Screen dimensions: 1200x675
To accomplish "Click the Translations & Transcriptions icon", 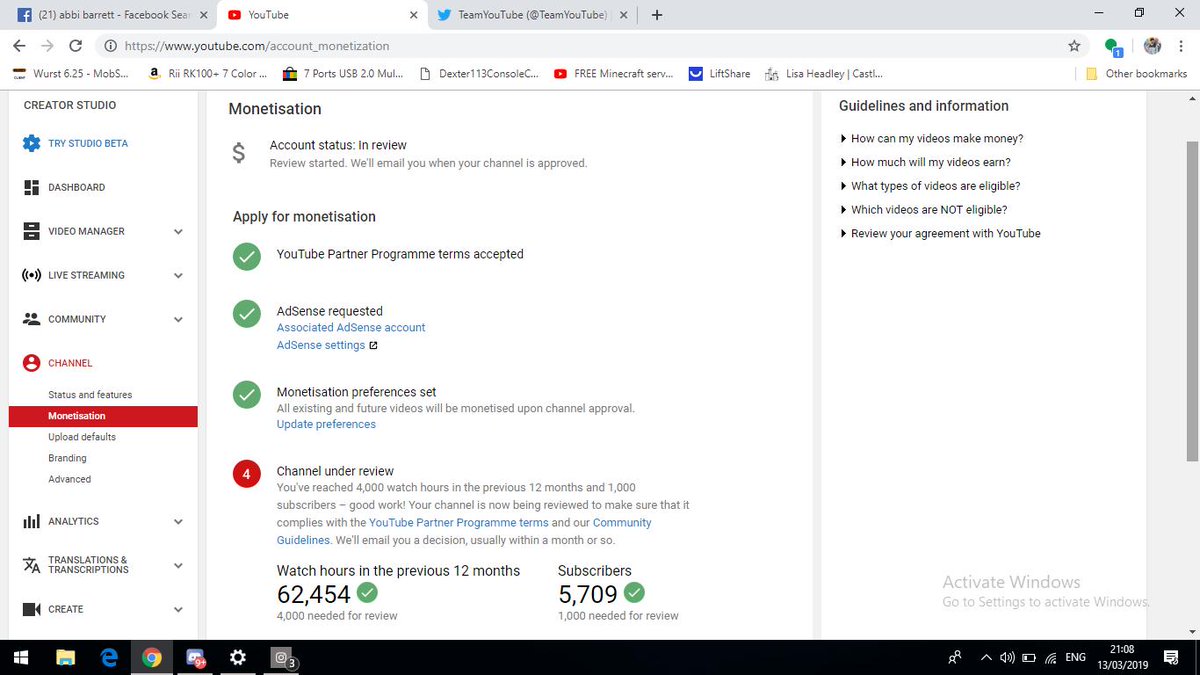I will point(31,565).
